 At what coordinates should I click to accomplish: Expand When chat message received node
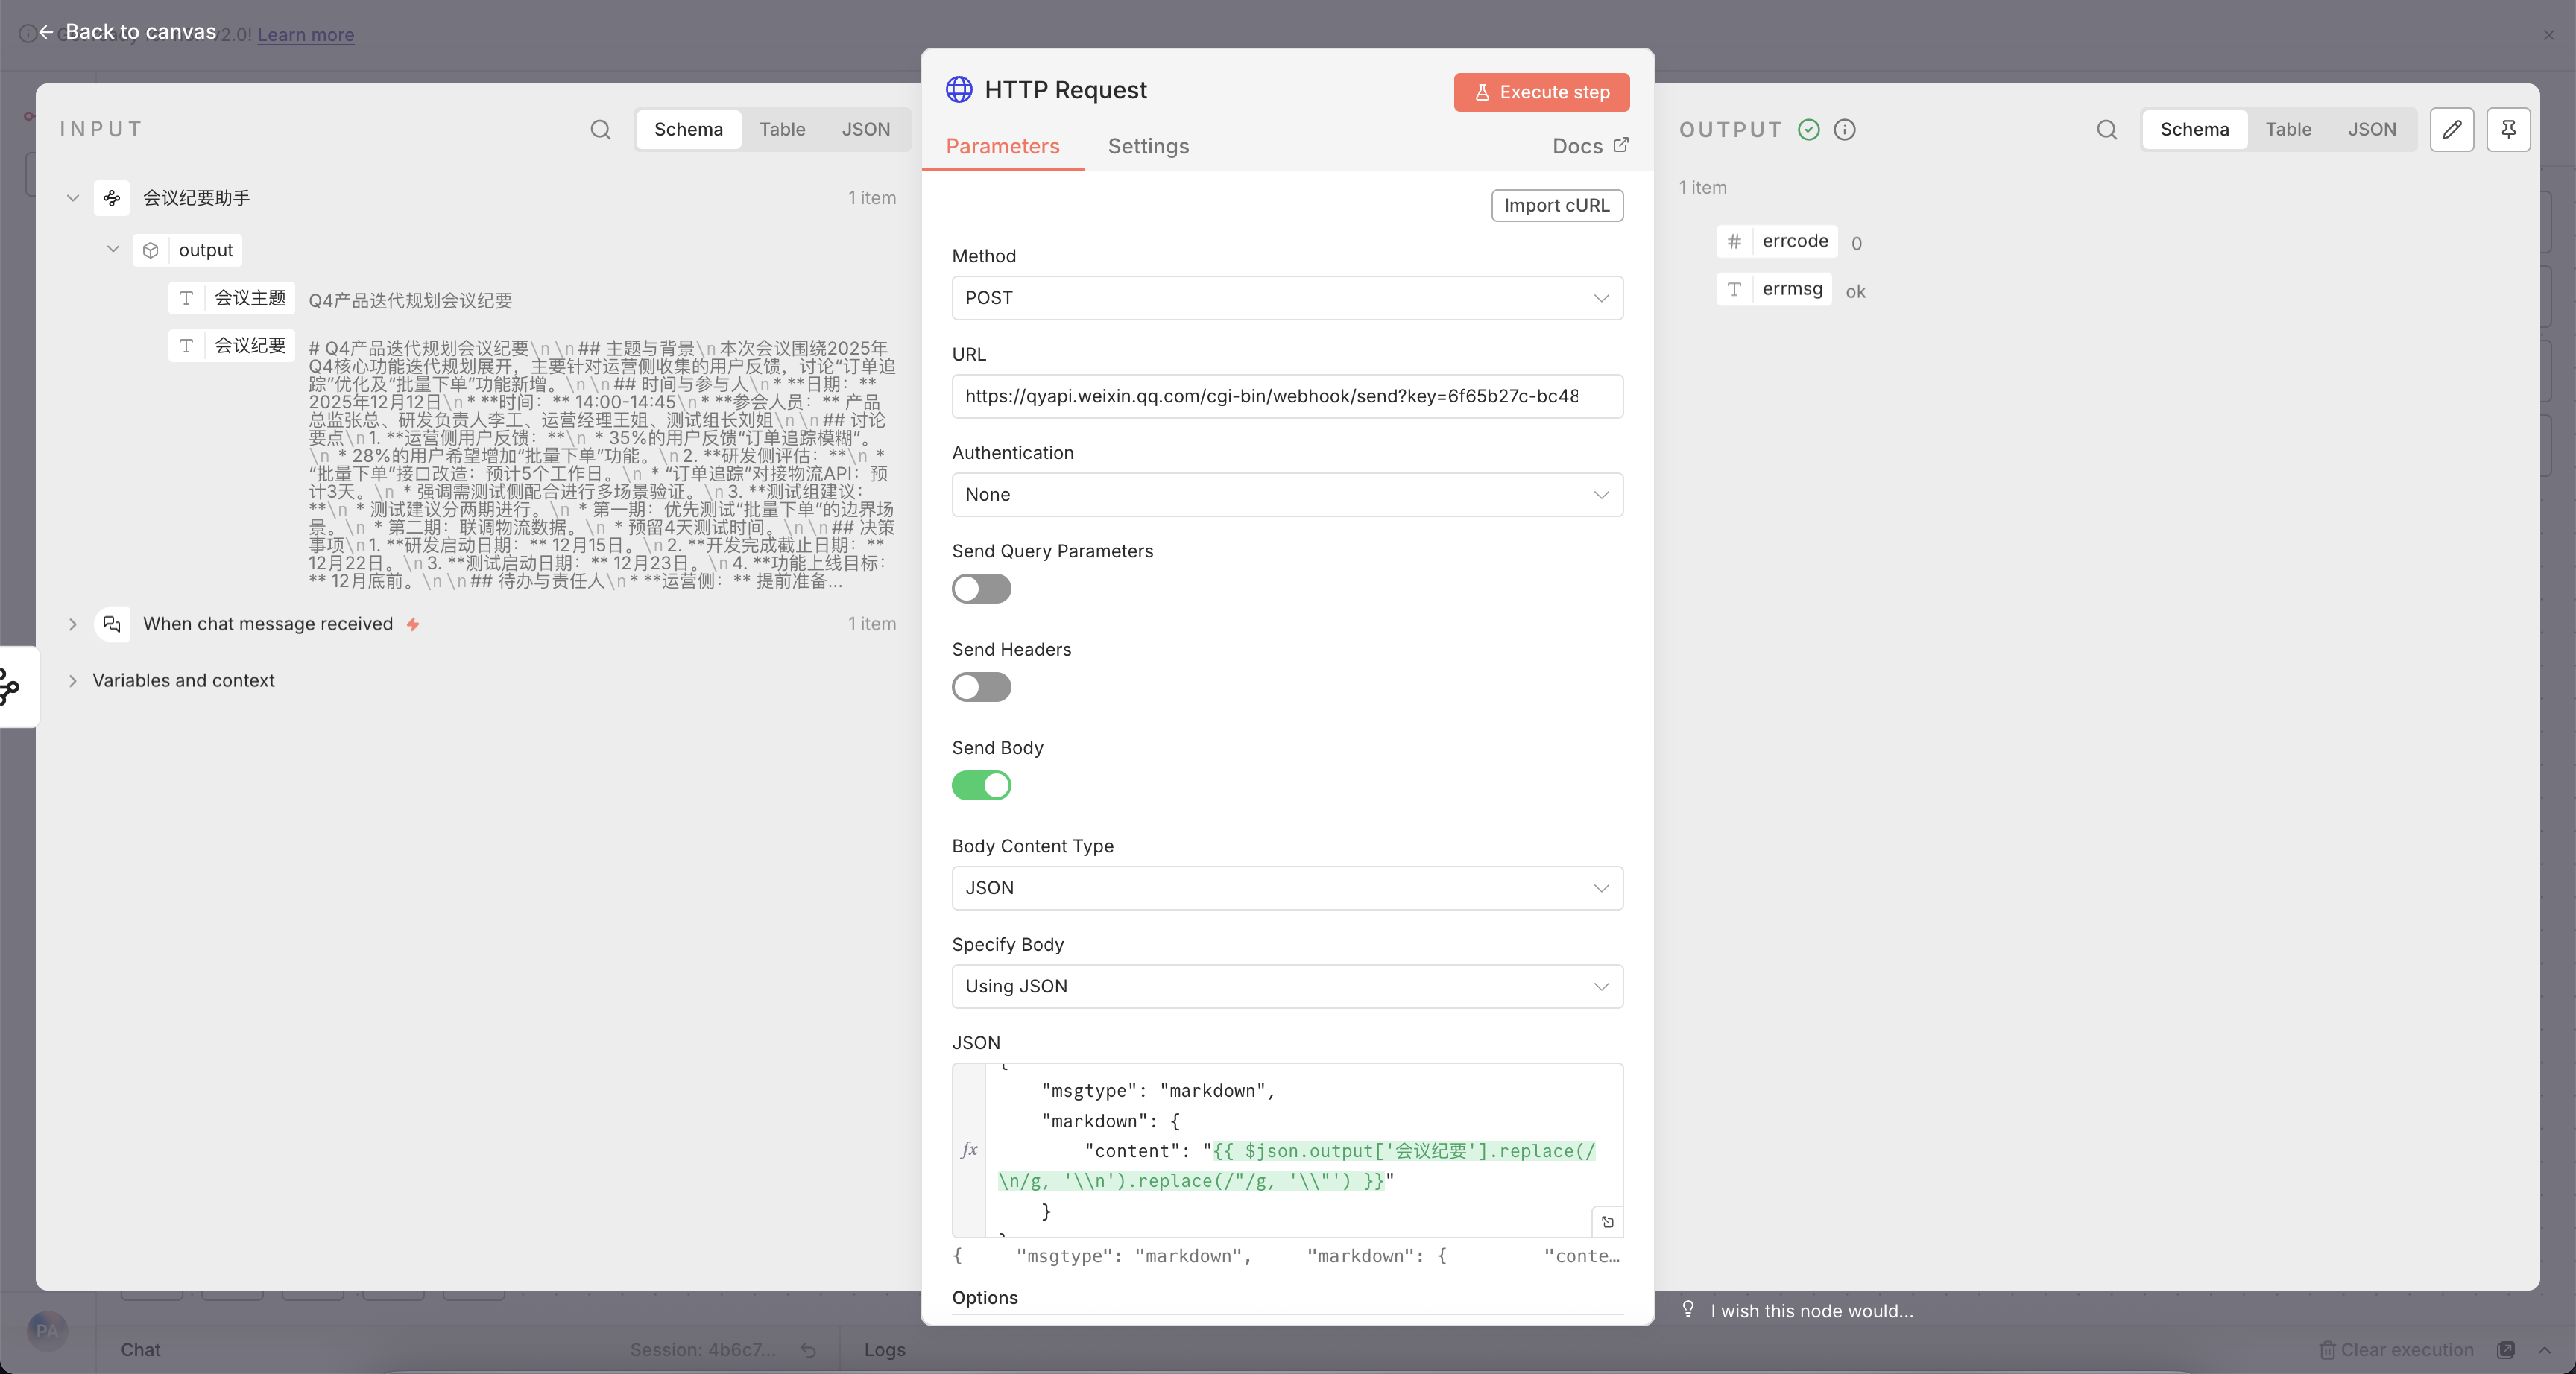pyautogui.click(x=73, y=624)
